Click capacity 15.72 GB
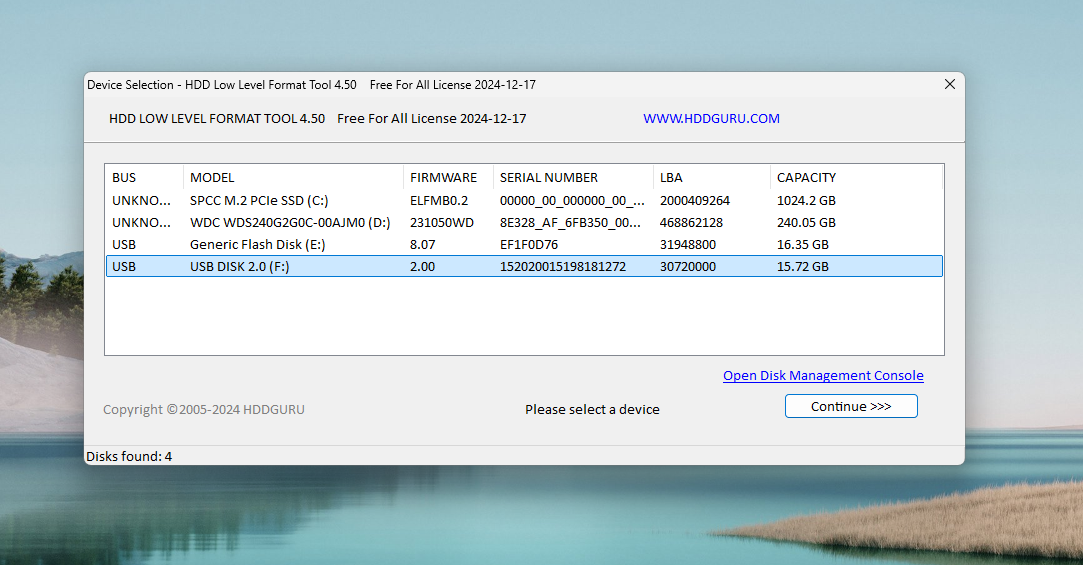This screenshot has width=1083, height=565. [x=803, y=267]
